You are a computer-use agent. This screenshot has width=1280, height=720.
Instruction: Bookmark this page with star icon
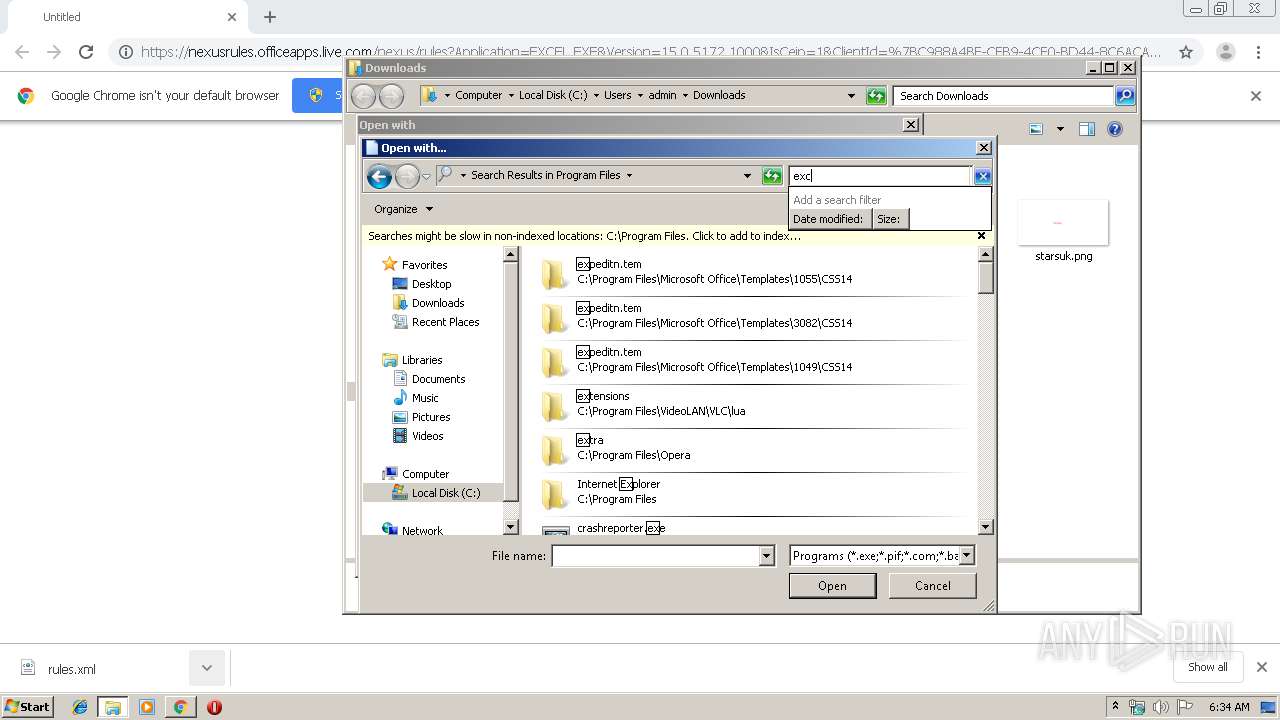click(x=1186, y=52)
